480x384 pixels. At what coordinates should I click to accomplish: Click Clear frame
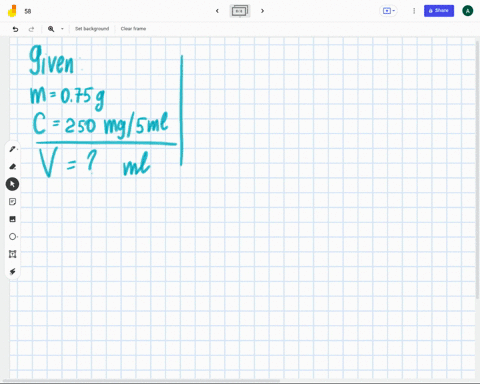click(x=133, y=29)
